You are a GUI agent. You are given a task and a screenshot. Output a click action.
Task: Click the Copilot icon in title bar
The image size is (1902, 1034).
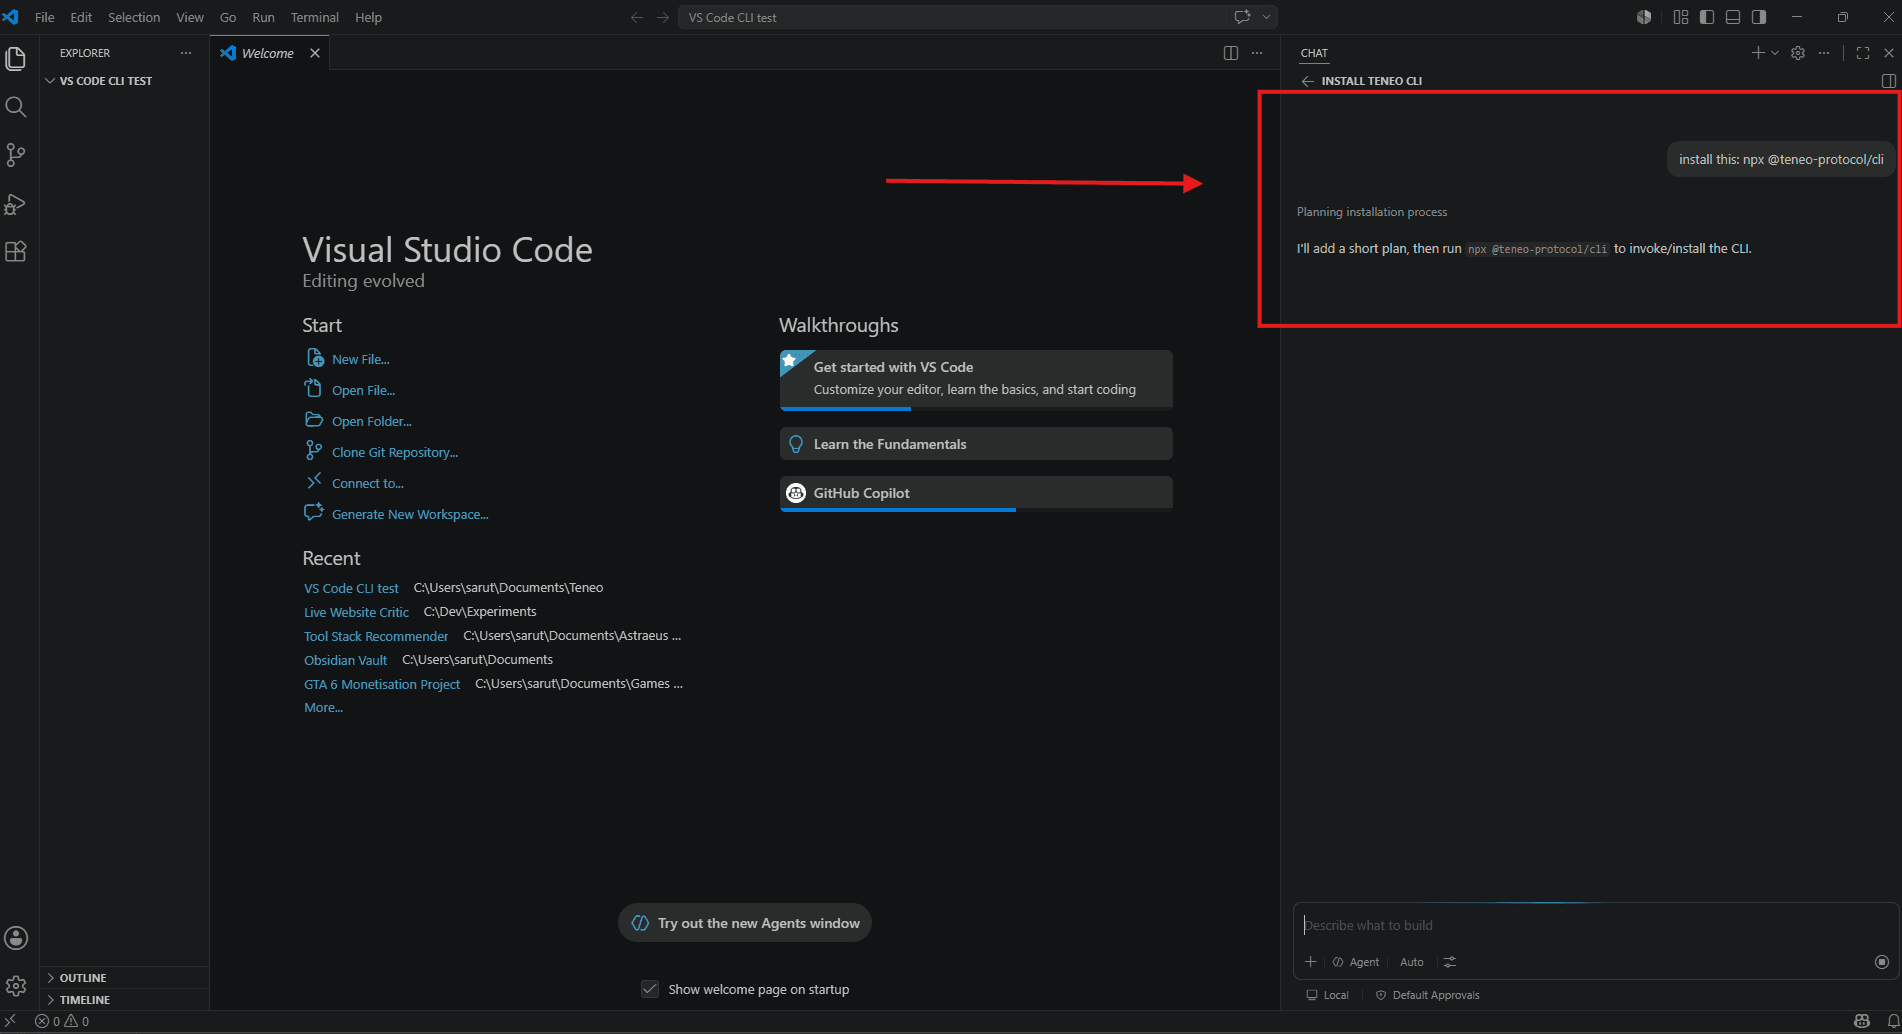tap(1644, 17)
